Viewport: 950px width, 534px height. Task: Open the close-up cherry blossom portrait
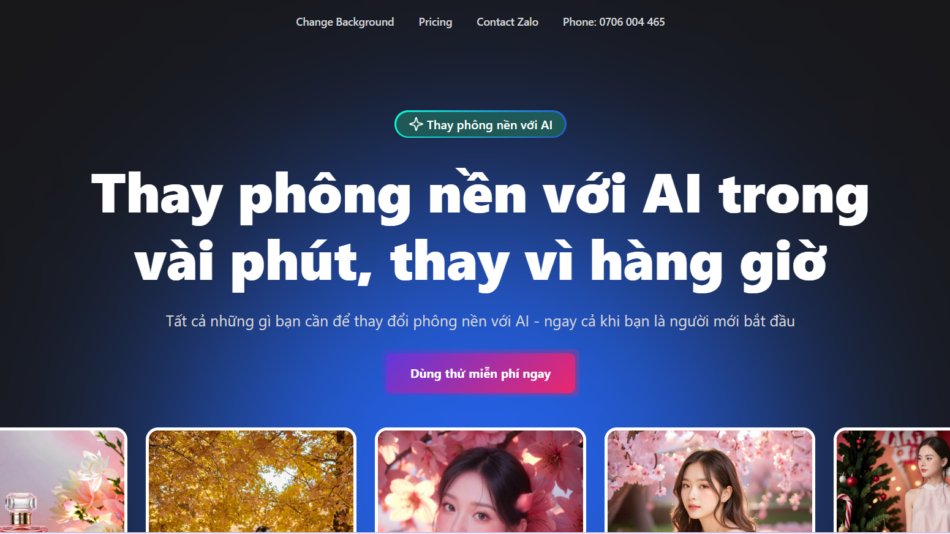click(480, 481)
